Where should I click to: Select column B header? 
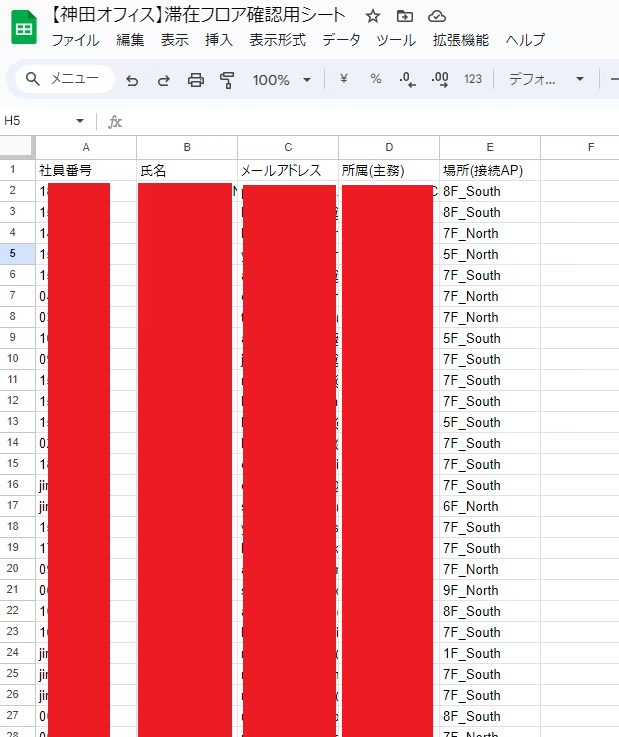(x=187, y=148)
